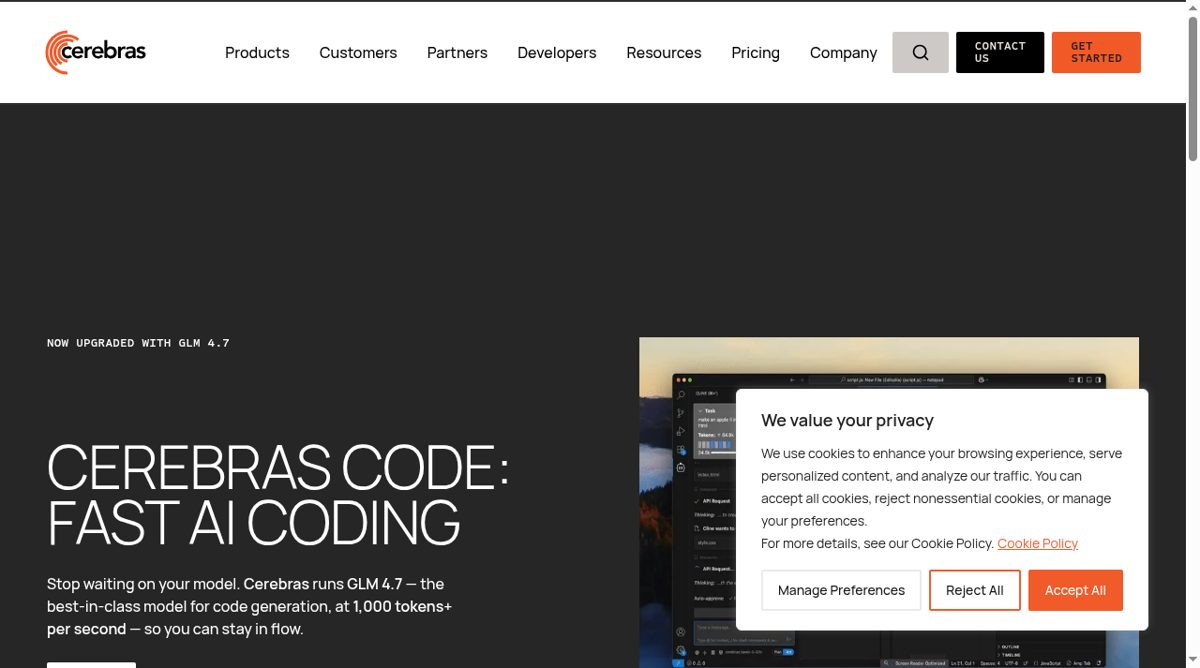Click the Contact Us button
The width and height of the screenshot is (1200, 668).
coord(1000,53)
